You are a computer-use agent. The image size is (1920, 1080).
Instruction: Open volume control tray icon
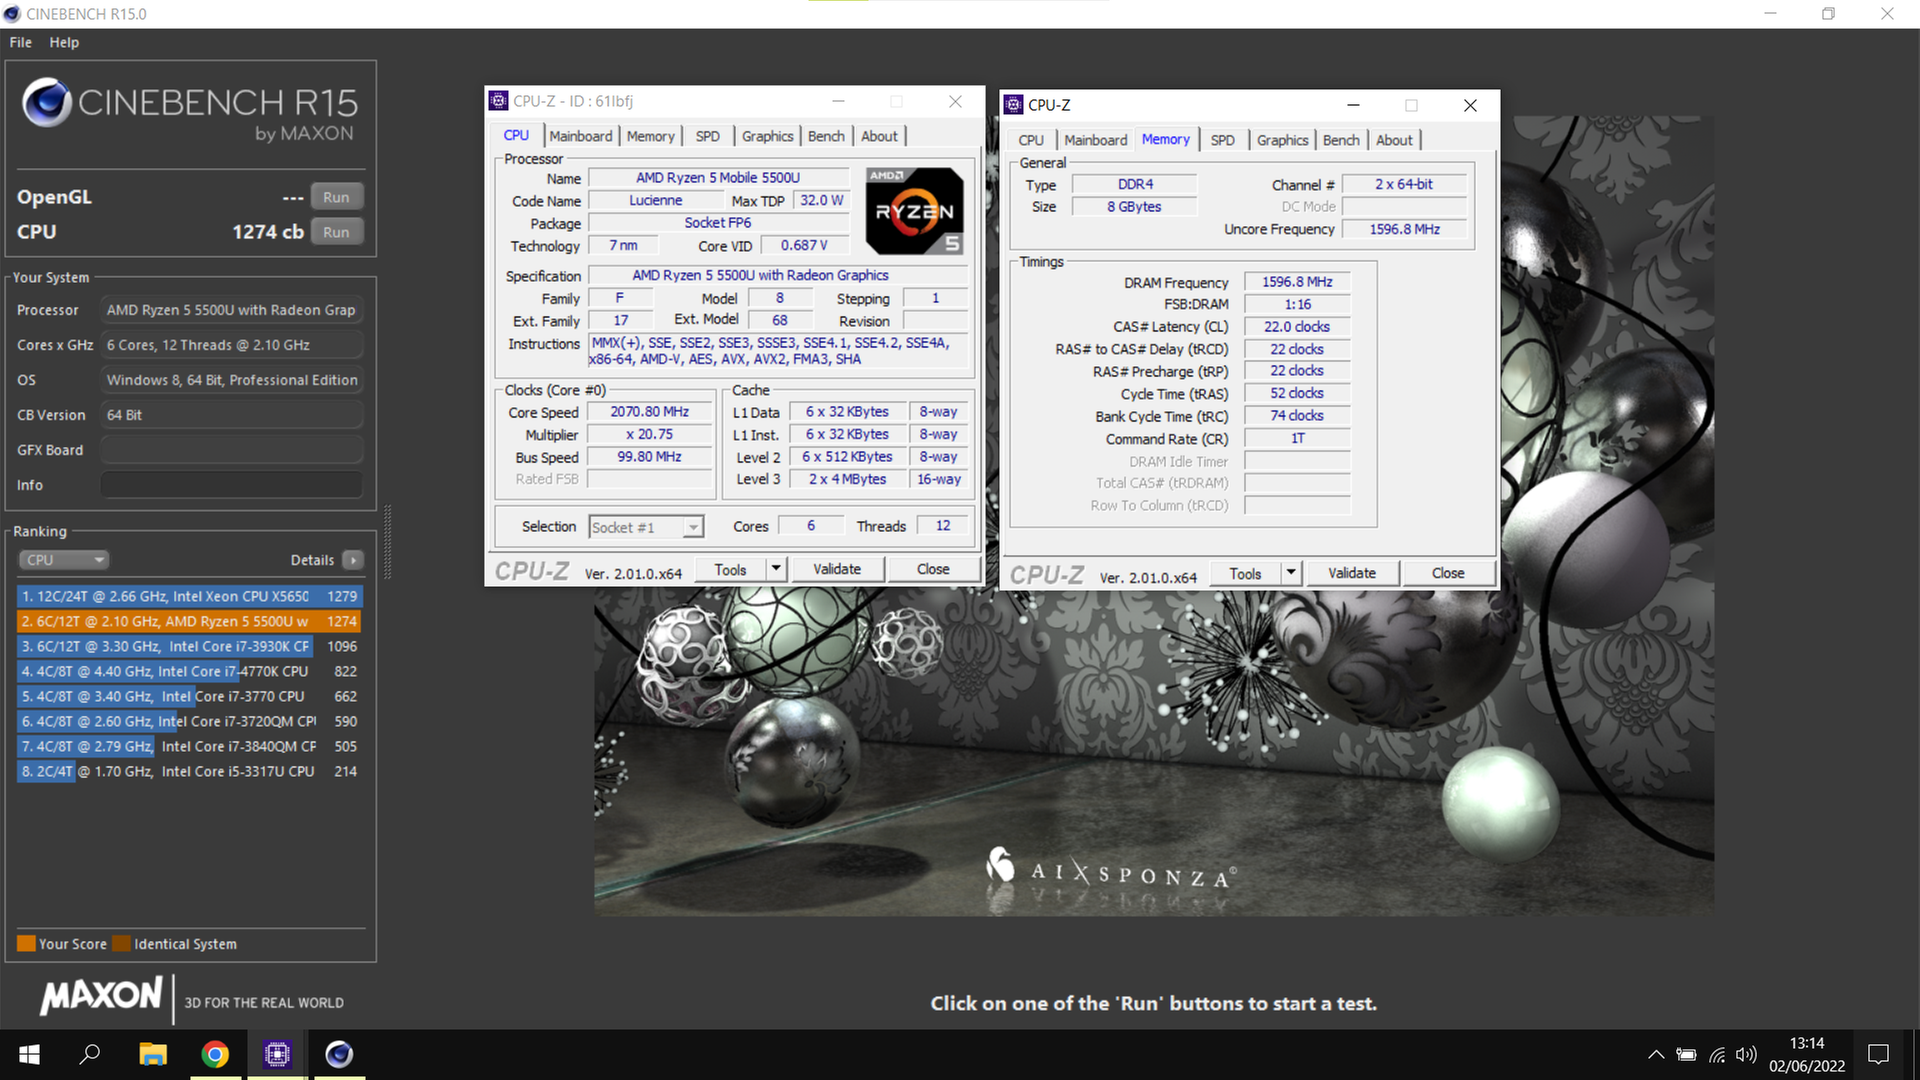point(1746,1054)
